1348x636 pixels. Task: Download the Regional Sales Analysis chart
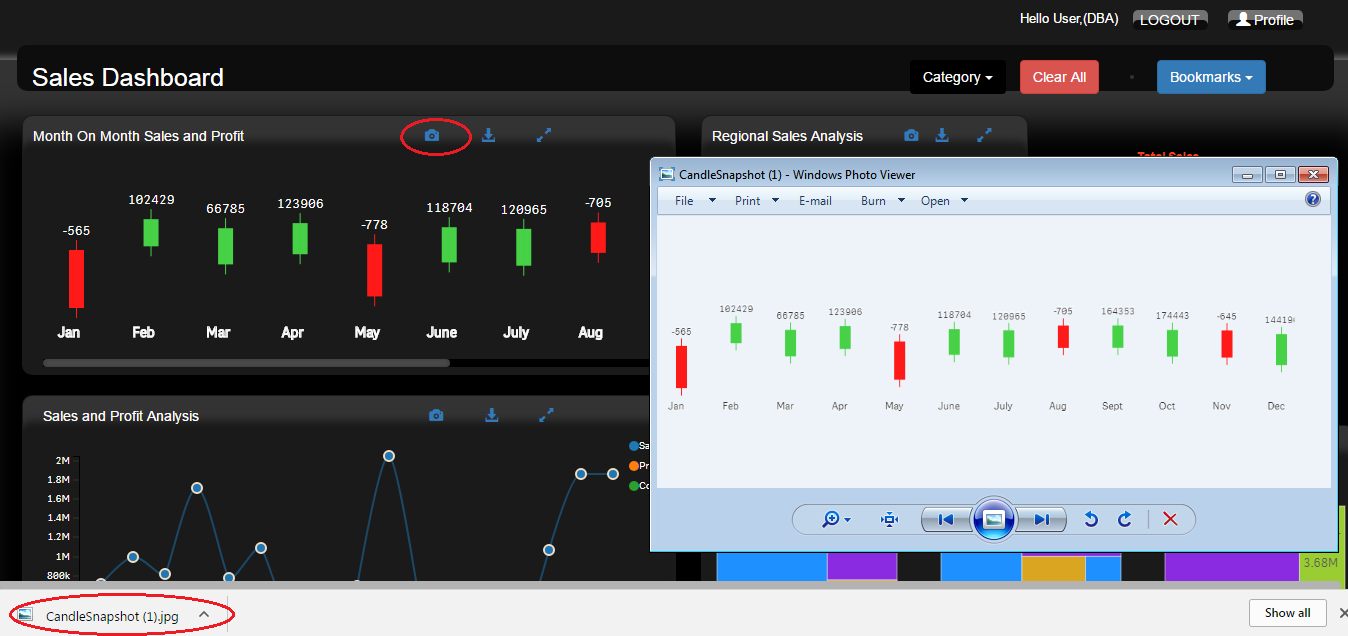(x=942, y=135)
